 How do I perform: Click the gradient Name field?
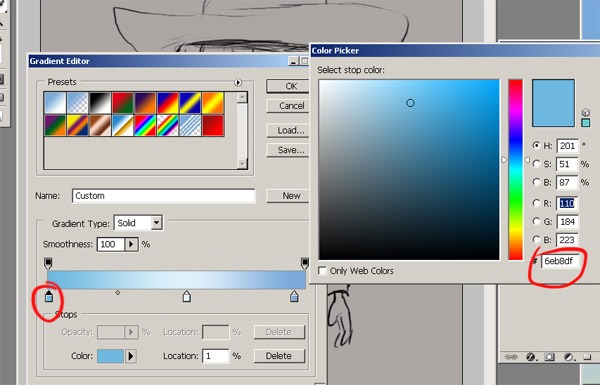click(x=163, y=196)
